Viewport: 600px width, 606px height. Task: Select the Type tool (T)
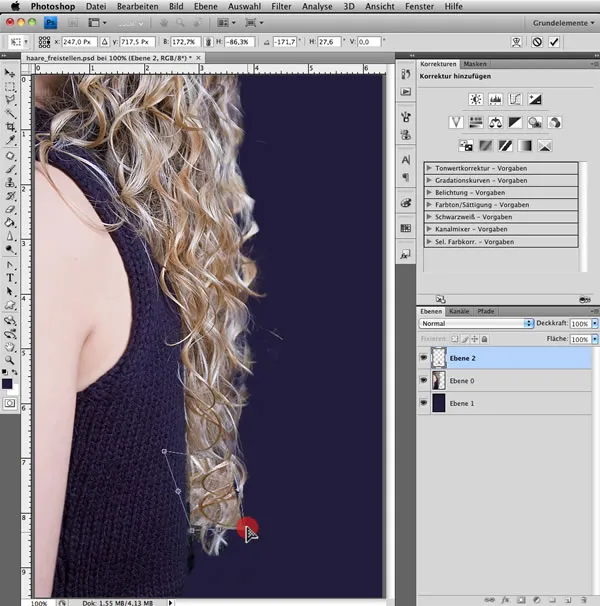pyautogui.click(x=11, y=277)
